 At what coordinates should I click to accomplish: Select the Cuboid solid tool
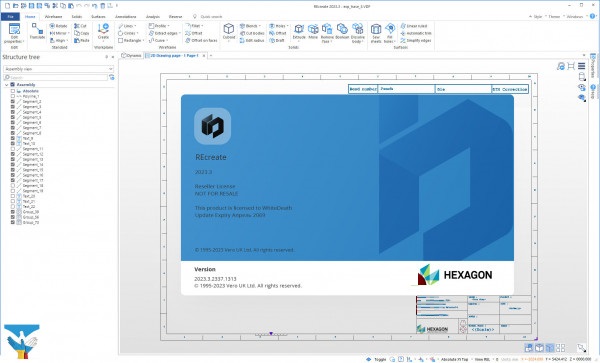pyautogui.click(x=229, y=31)
